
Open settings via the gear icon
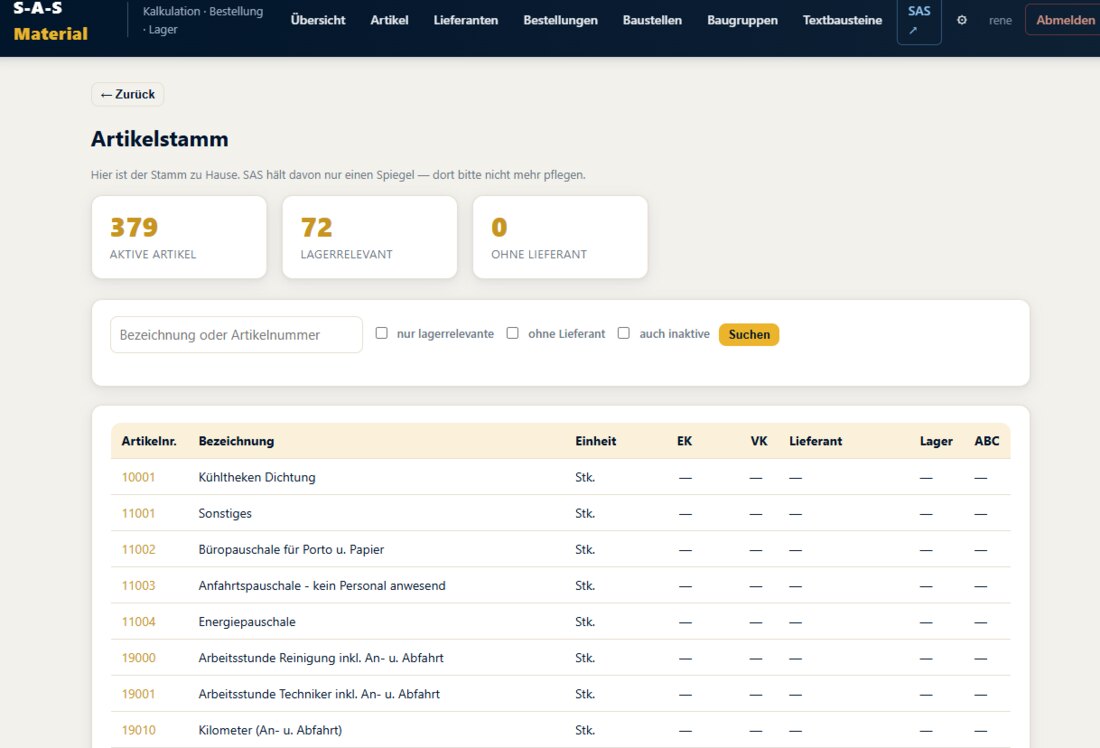tap(962, 20)
